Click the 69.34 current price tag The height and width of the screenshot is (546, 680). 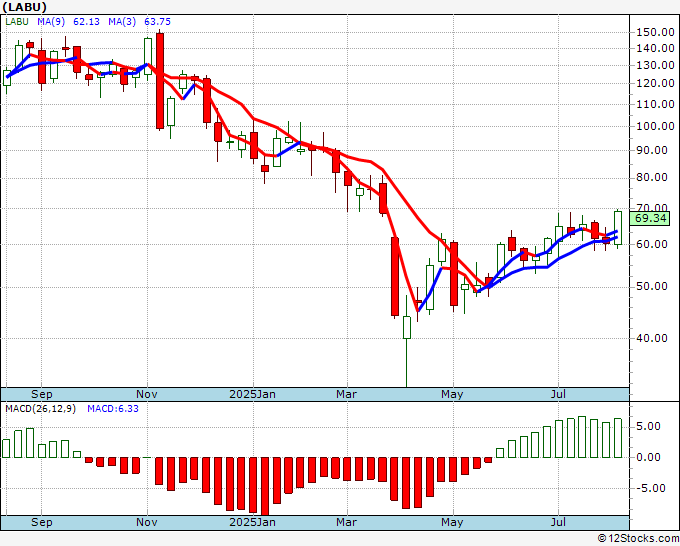650,218
